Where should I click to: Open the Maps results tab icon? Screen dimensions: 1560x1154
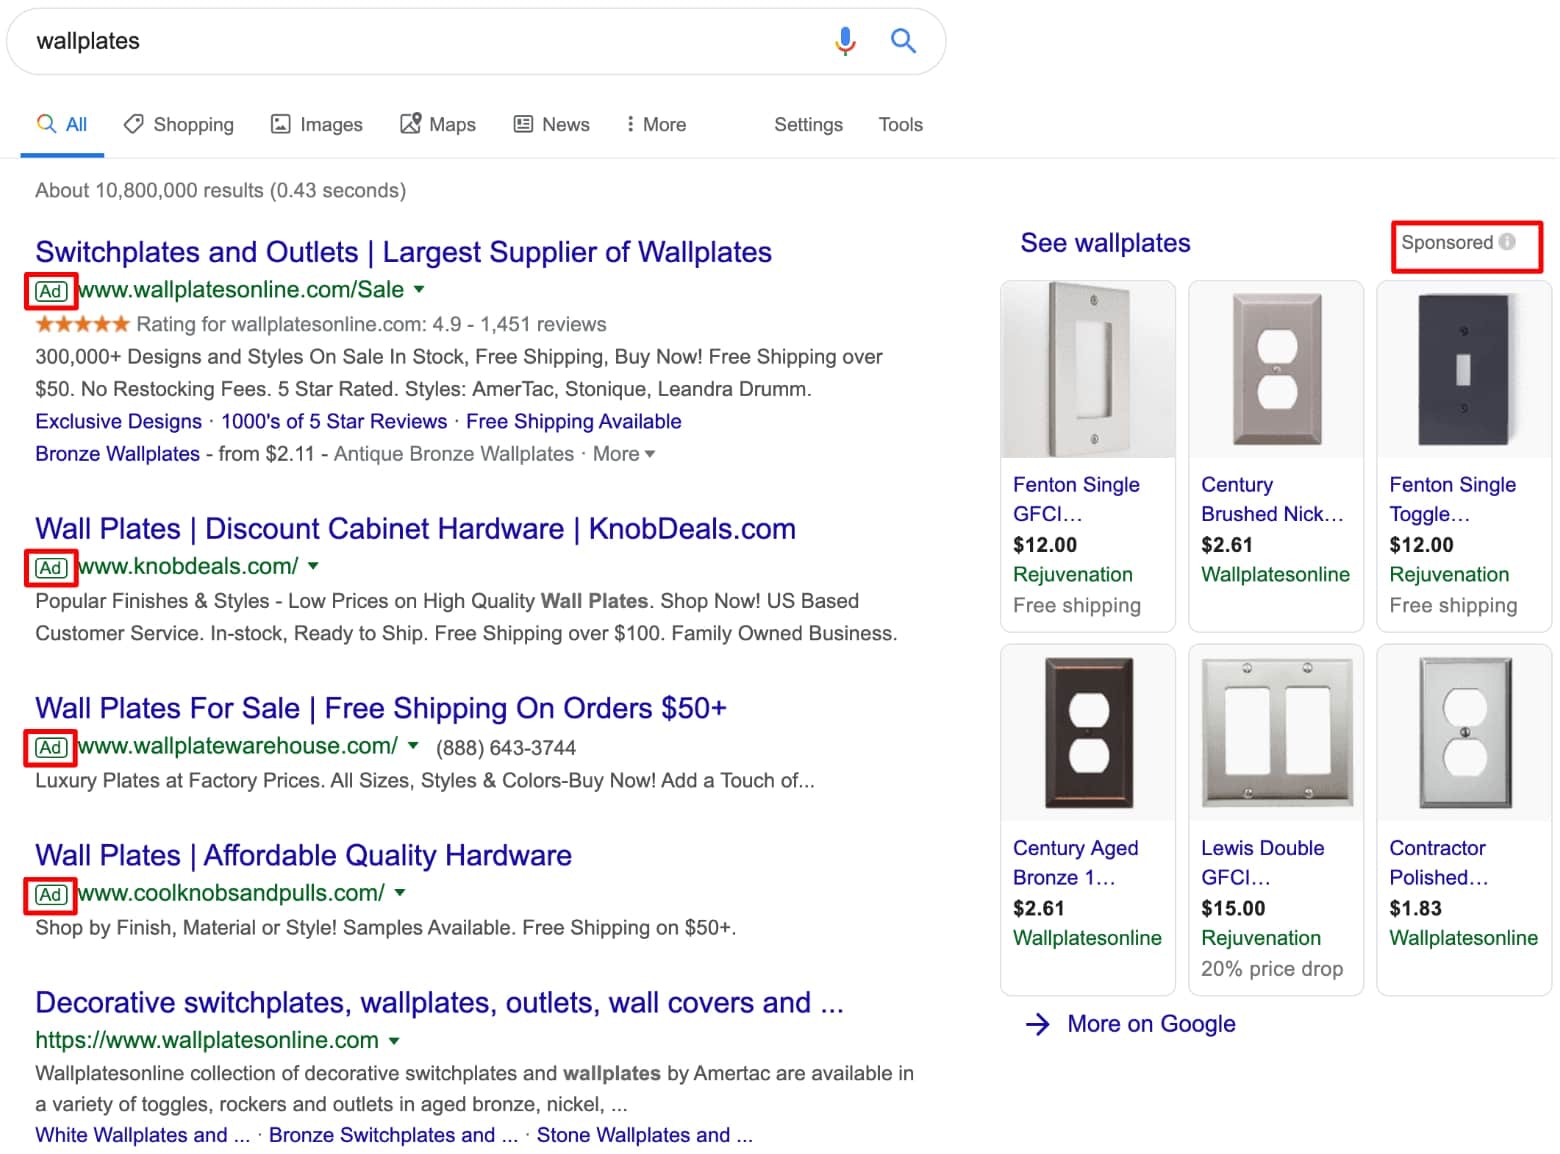[409, 123]
